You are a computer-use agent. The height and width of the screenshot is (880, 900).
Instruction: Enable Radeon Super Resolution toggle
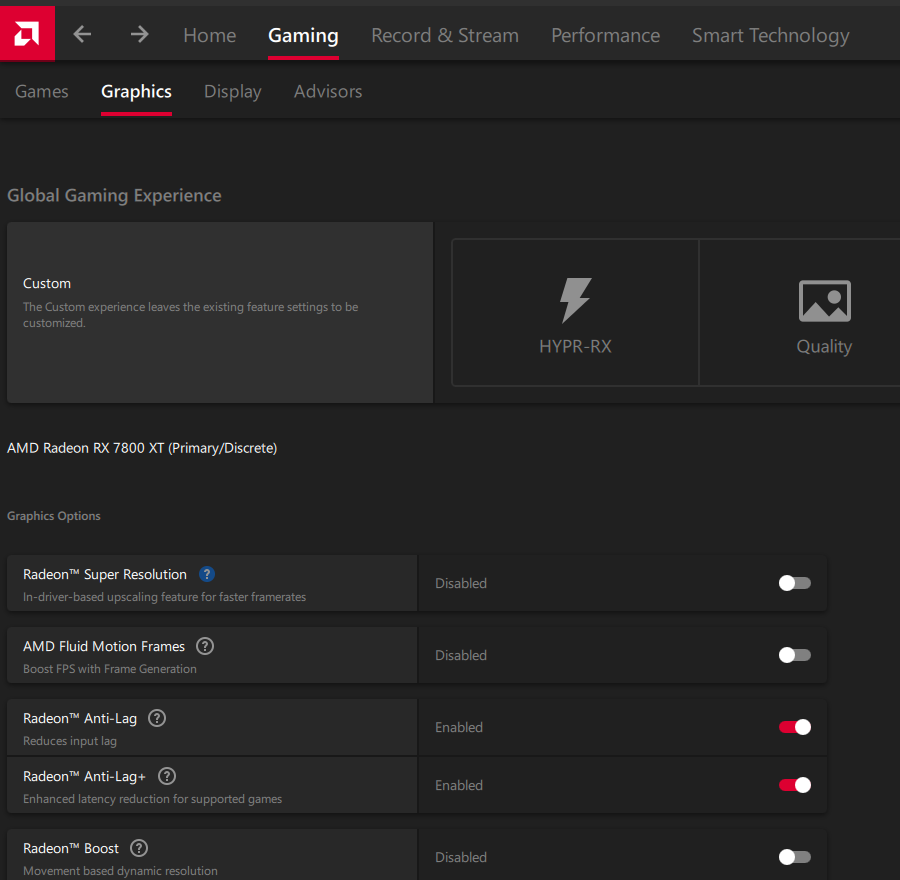tap(794, 583)
